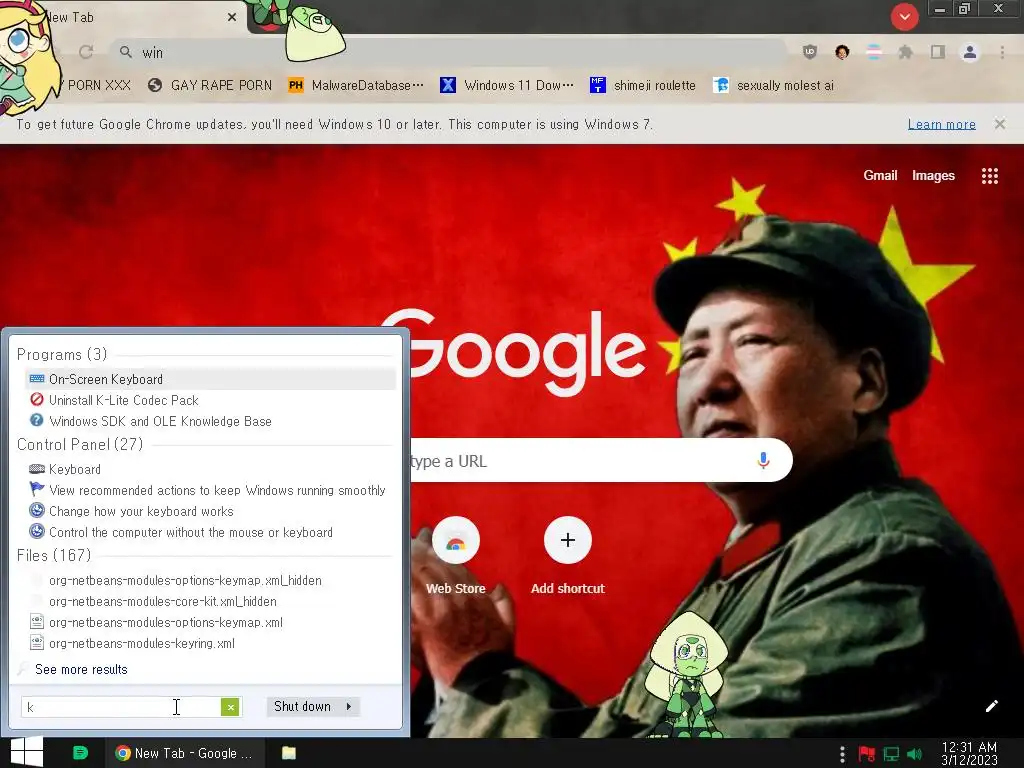Open the shimeji roulette bookmark

tap(644, 86)
